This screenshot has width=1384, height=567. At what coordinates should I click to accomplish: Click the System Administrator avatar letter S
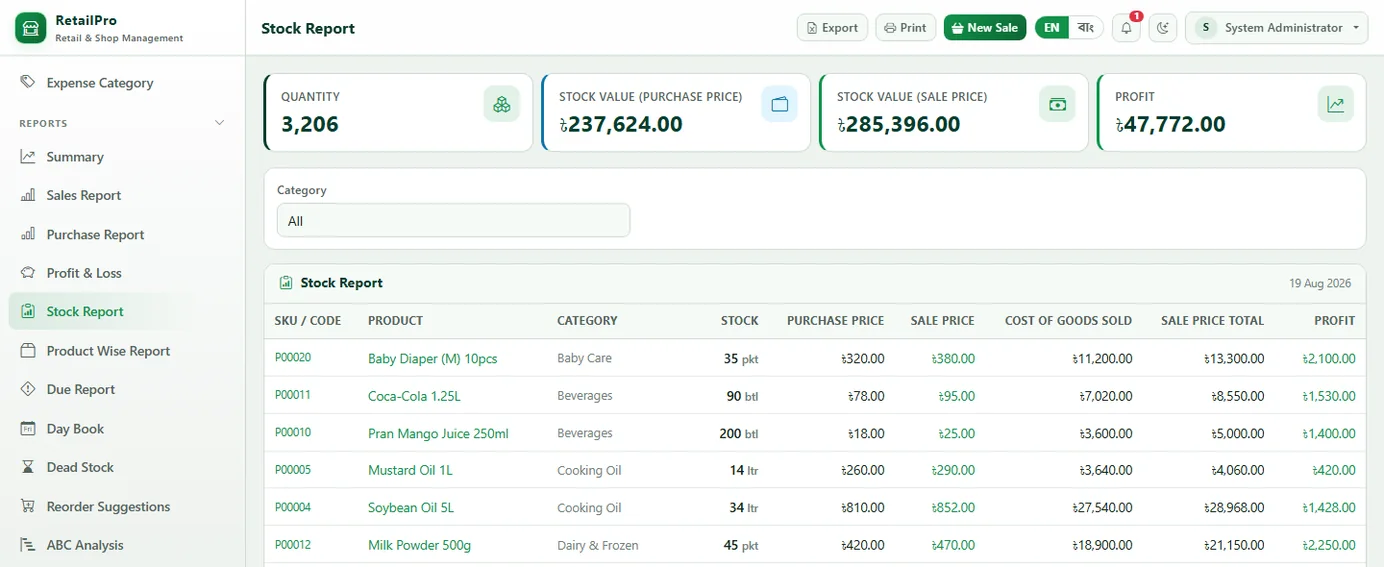[1206, 28]
